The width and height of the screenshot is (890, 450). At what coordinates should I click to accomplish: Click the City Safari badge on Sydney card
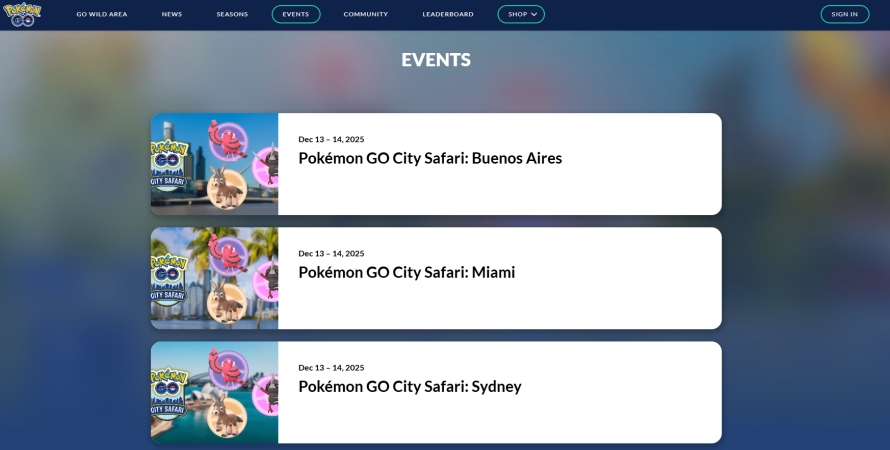click(x=168, y=393)
